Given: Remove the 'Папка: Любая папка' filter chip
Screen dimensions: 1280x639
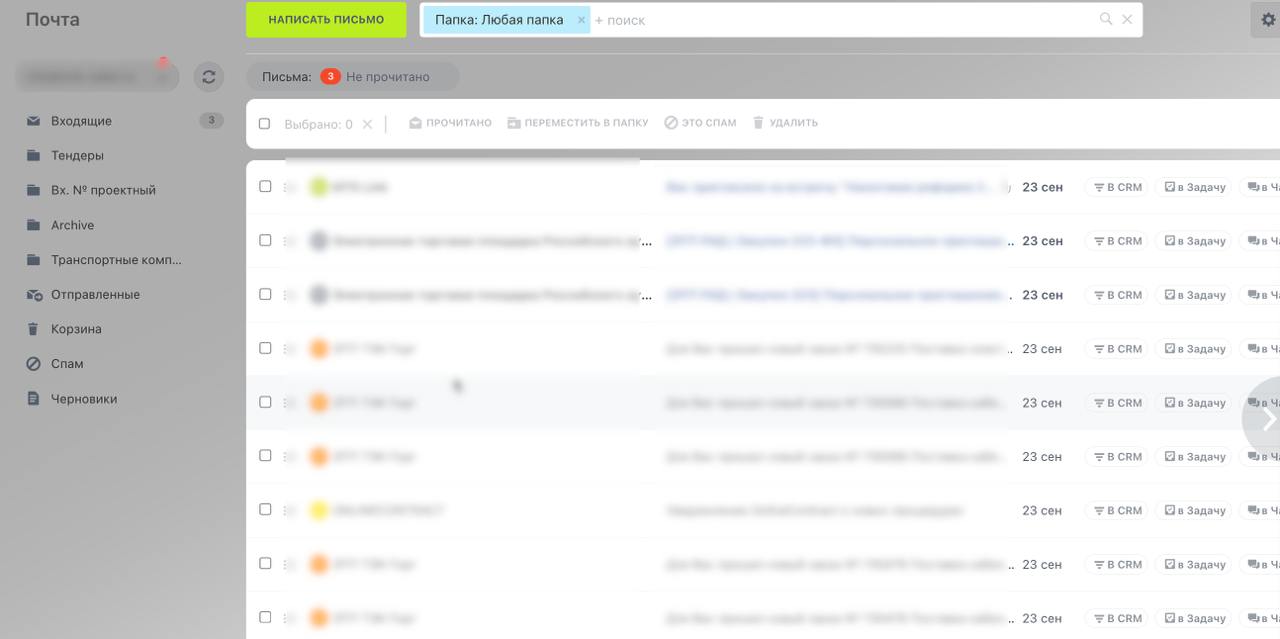Looking at the screenshot, I should coord(581,20).
